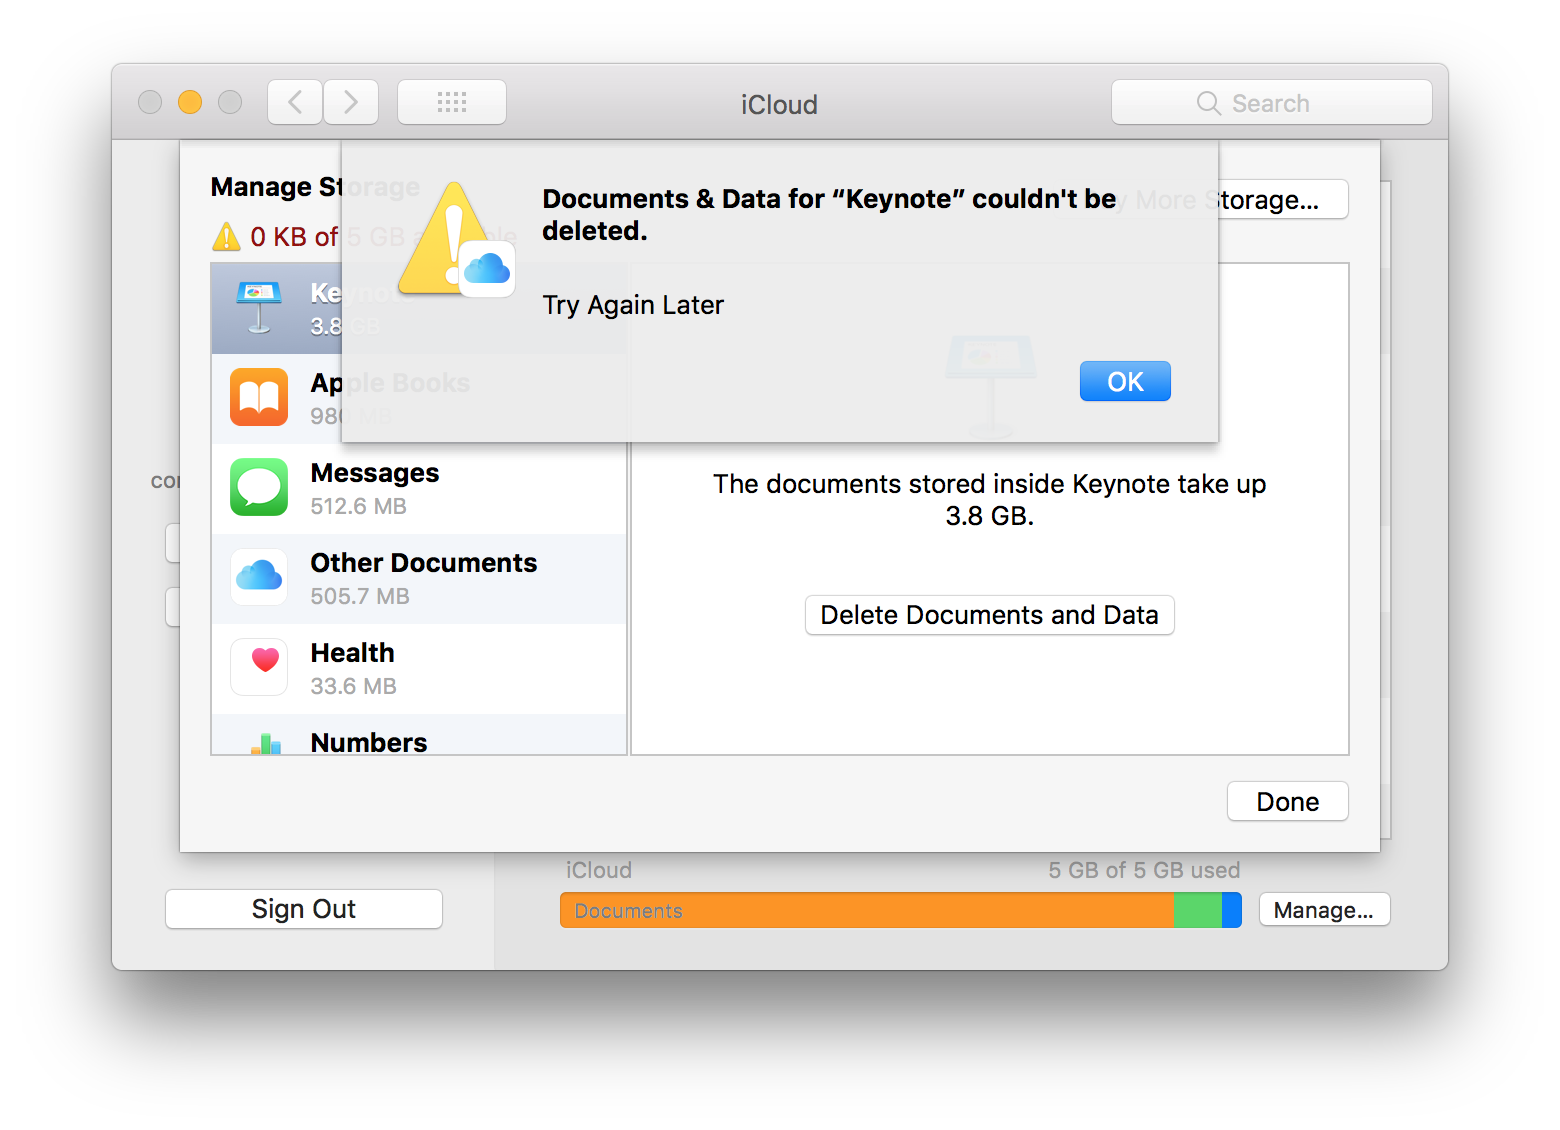The image size is (1560, 1130).
Task: Select the Numbers chart icon
Action: coord(266,743)
